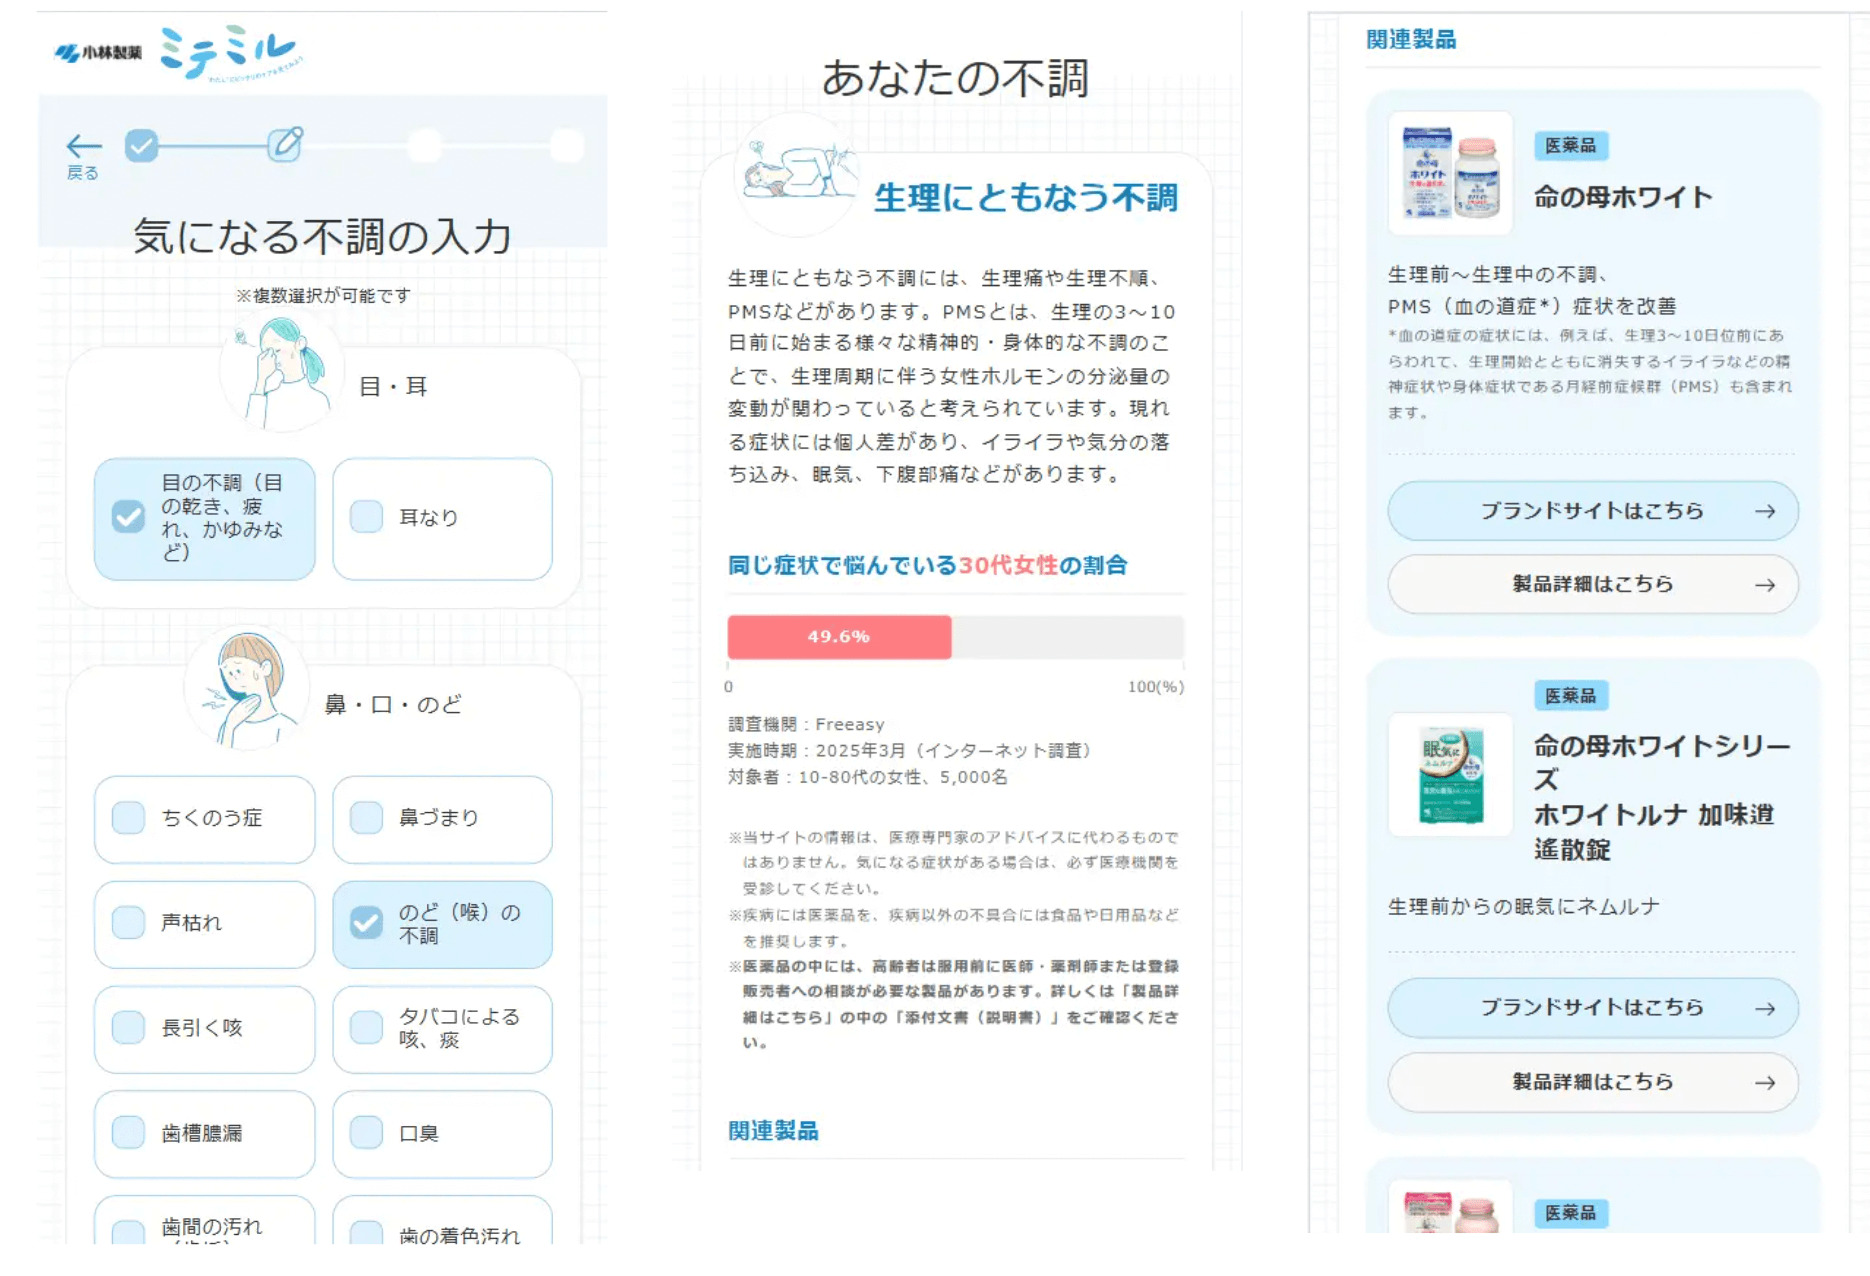Viewport: 1870px width, 1276px height.
Task: Click the back arrow labeled 戻る
Action: tap(83, 156)
